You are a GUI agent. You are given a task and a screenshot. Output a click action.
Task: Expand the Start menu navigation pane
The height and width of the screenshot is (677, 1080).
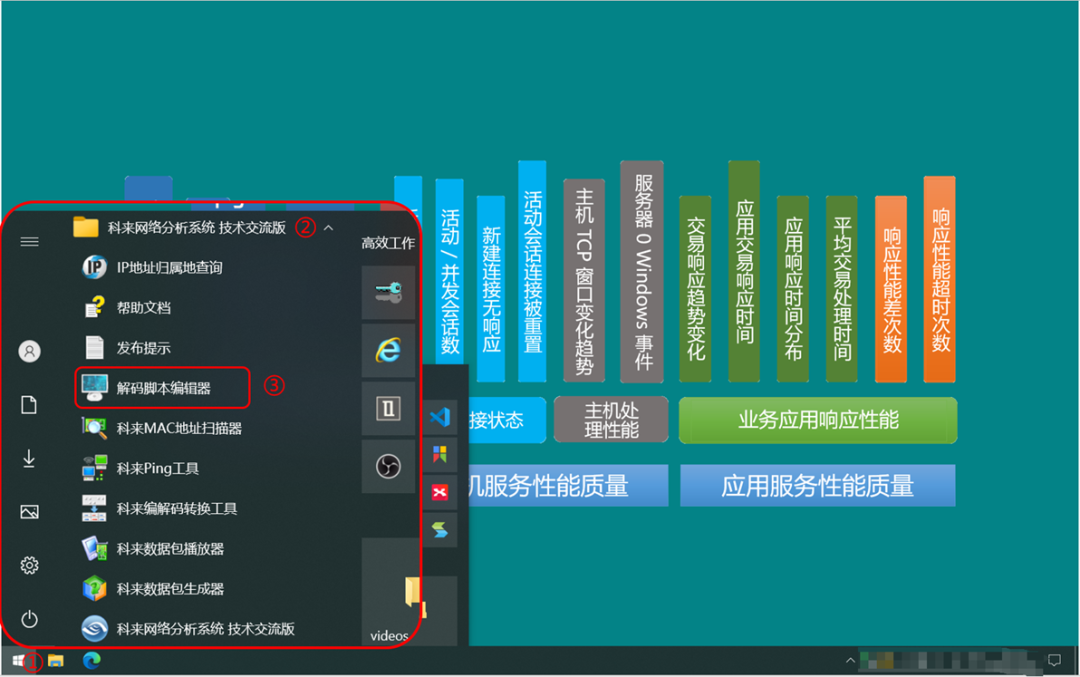pos(29,240)
